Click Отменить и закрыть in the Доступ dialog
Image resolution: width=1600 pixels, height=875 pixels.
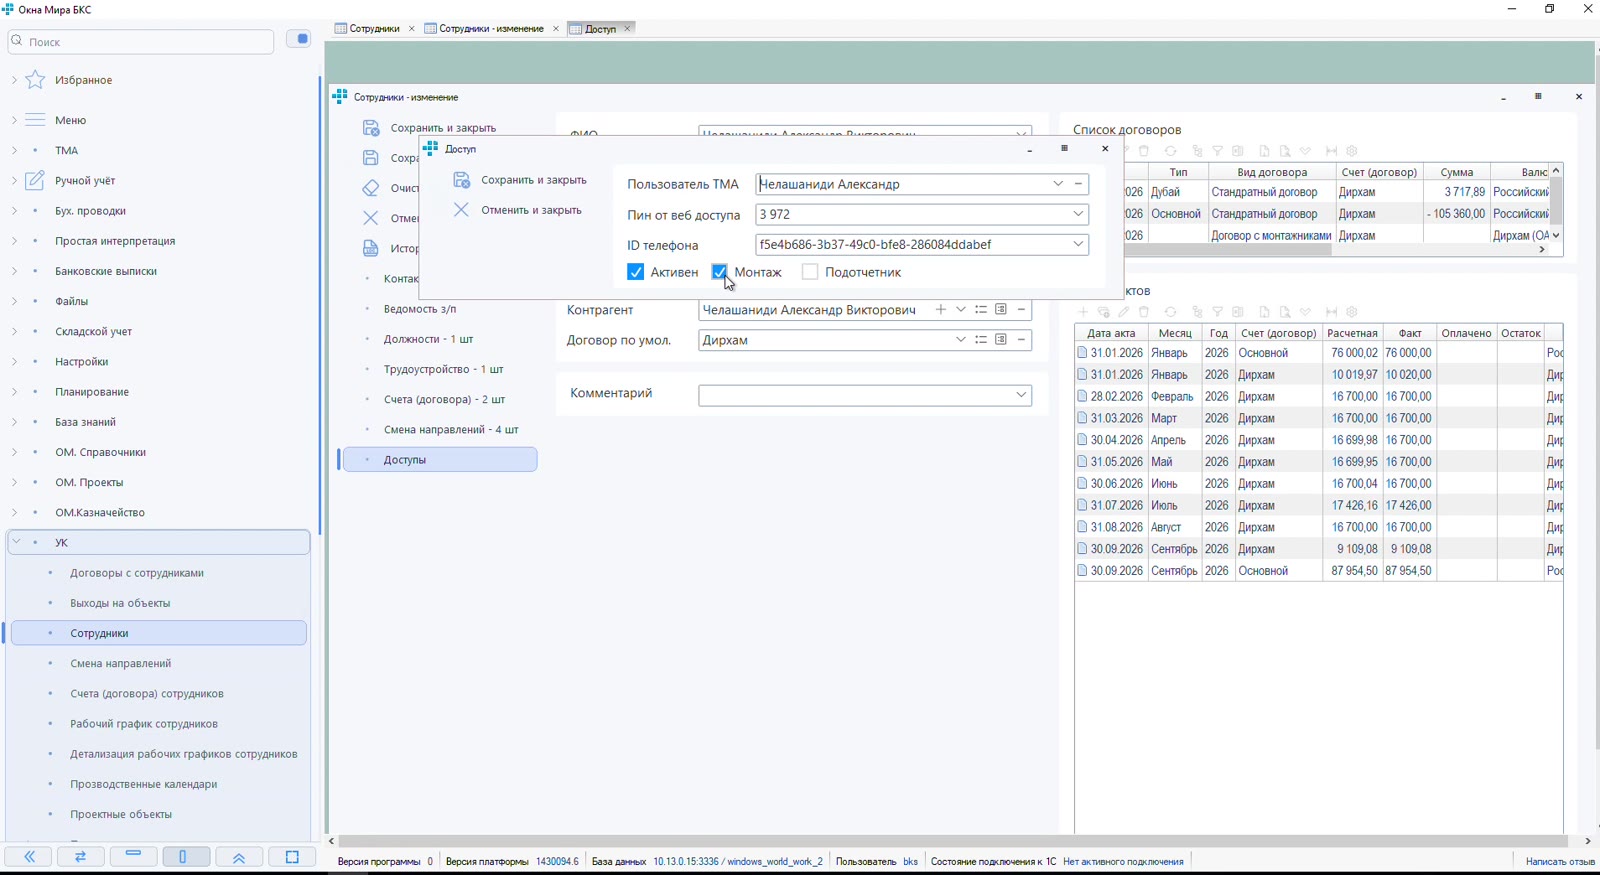pos(531,210)
